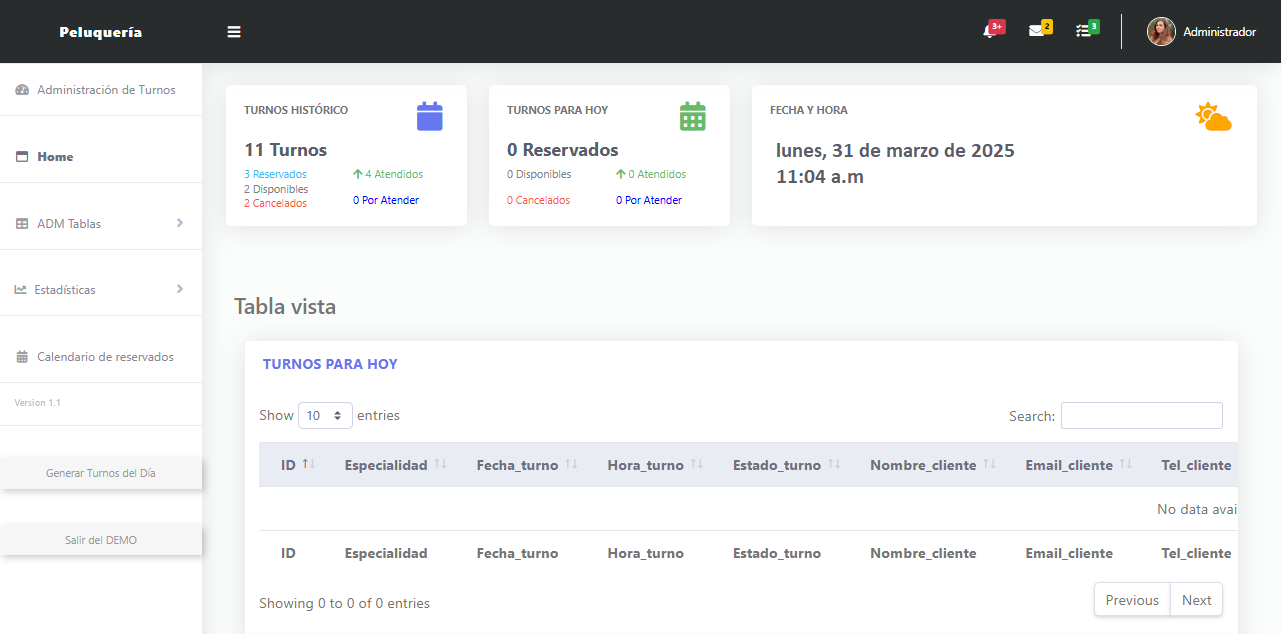This screenshot has height=634, width=1282.
Task: Click the hamburger menu toggle icon
Action: click(234, 32)
